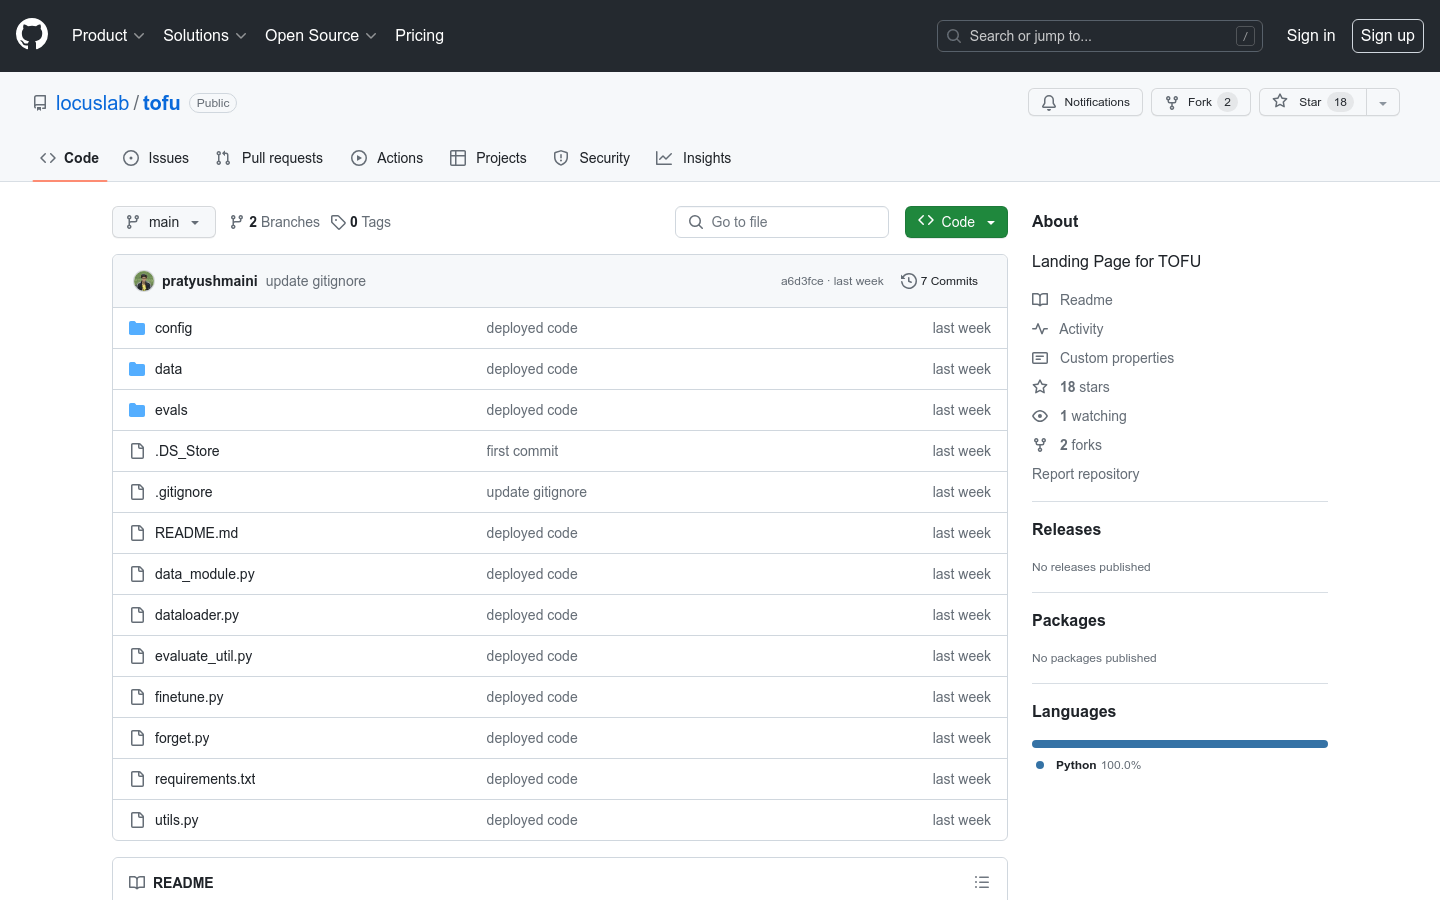
Task: Click the README.md file icon
Action: pyautogui.click(x=137, y=533)
